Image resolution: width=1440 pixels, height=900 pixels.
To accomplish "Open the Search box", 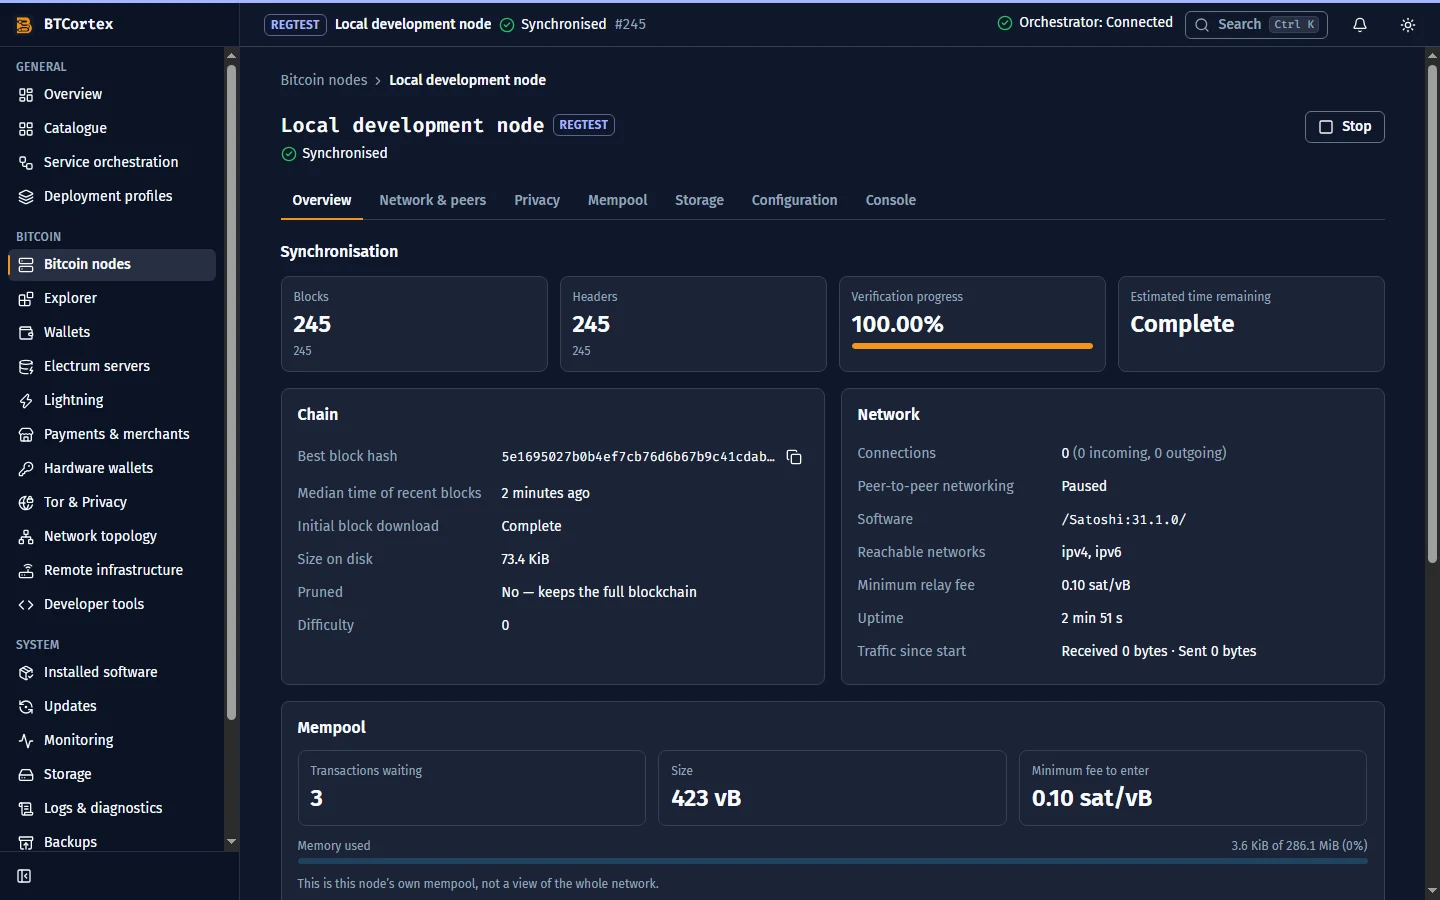I will click(1256, 25).
